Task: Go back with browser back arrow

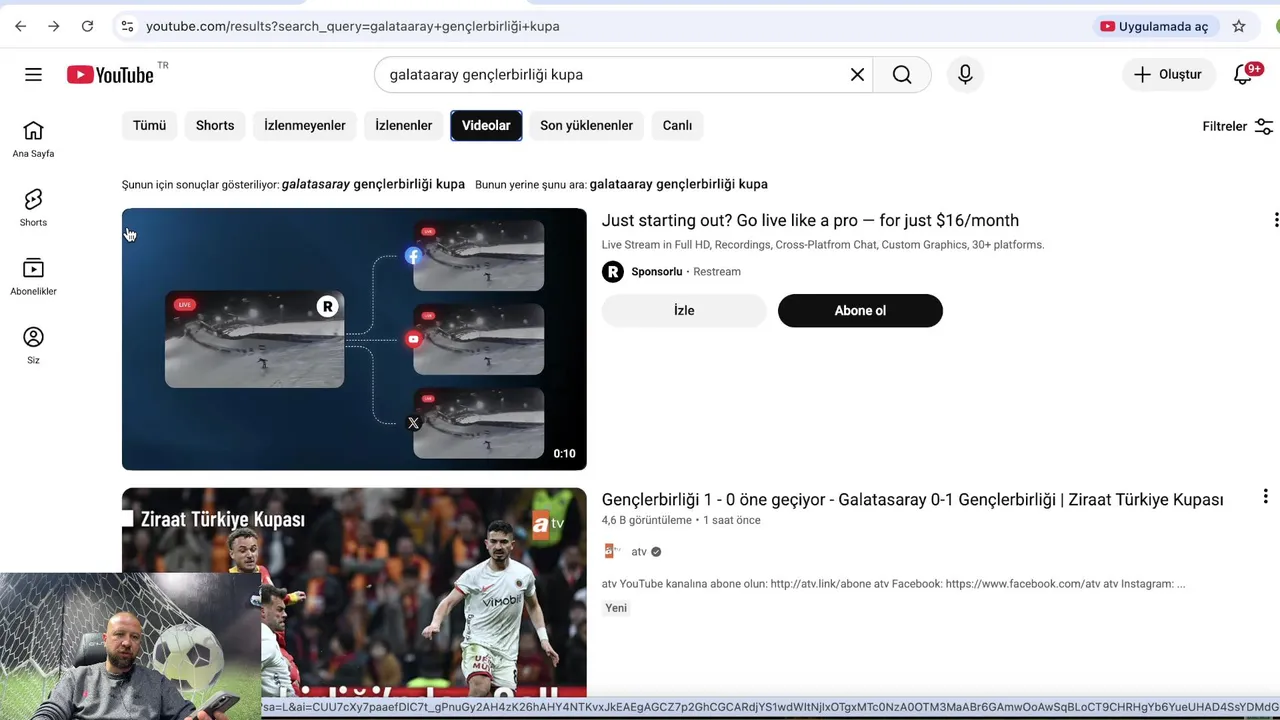Action: [20, 26]
